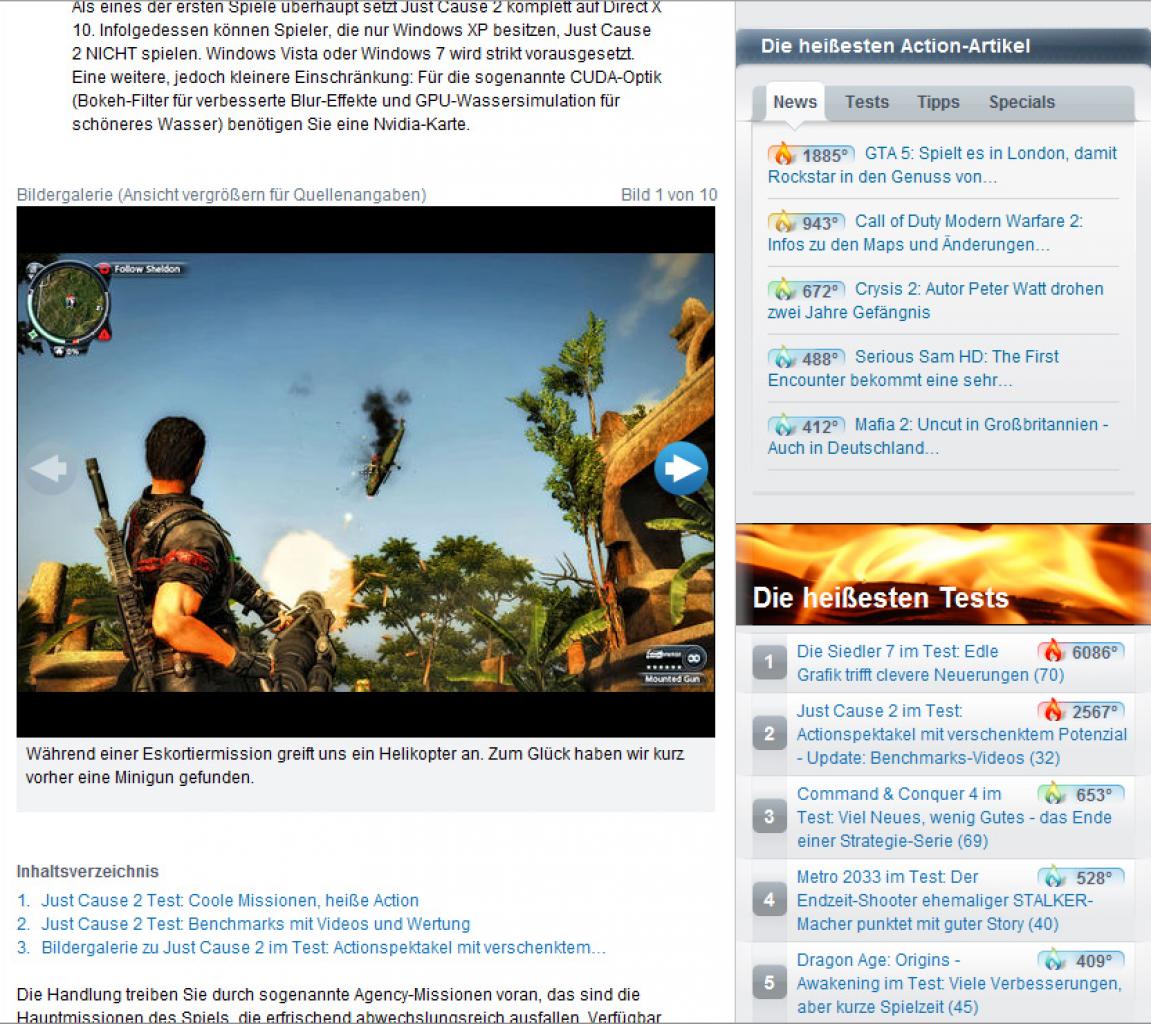Viewport: 1151px width, 1024px height.
Task: Open Dragon Age Origins Awakening test link
Action: (959, 983)
